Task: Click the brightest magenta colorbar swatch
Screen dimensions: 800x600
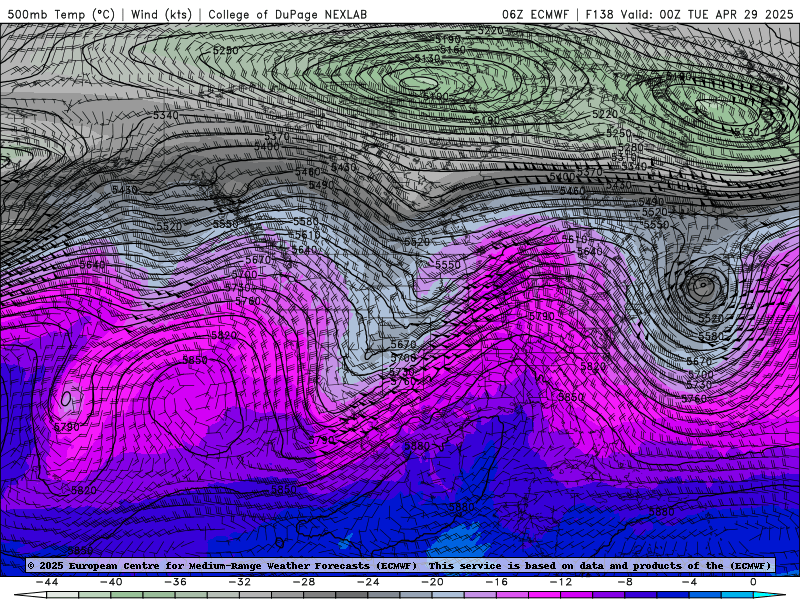Action: coord(545,596)
